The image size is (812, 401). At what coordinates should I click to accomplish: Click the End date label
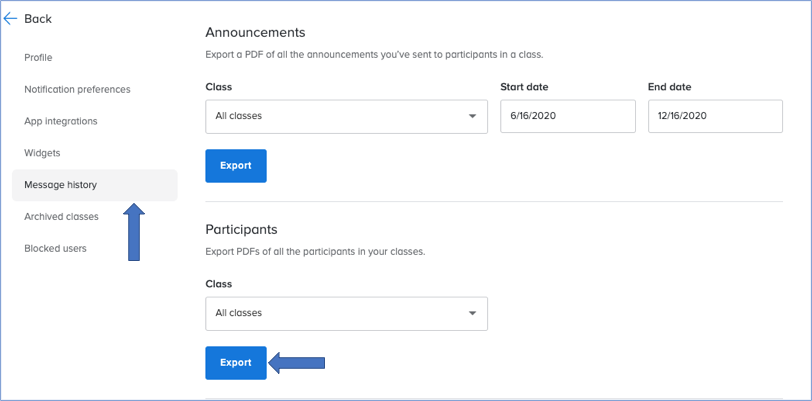[670, 87]
